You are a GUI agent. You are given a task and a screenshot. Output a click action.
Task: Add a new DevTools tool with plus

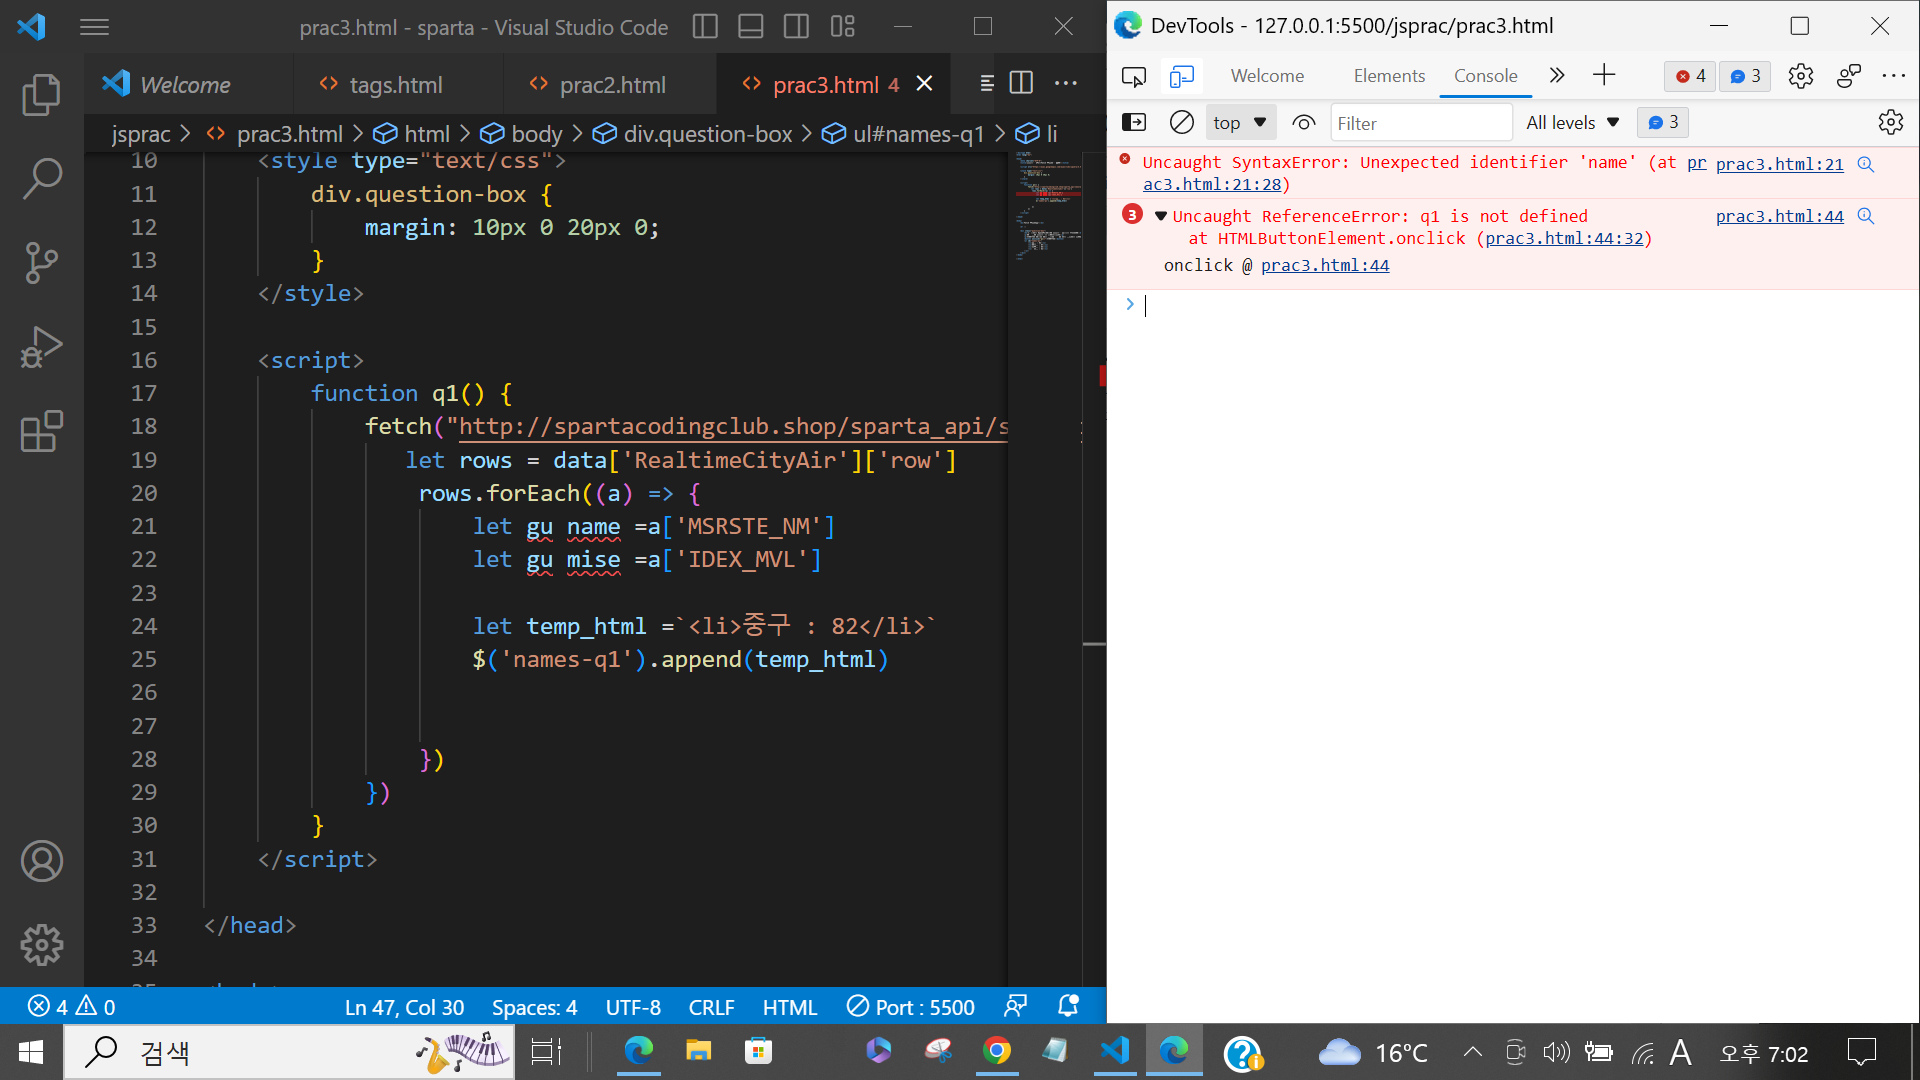(x=1604, y=75)
